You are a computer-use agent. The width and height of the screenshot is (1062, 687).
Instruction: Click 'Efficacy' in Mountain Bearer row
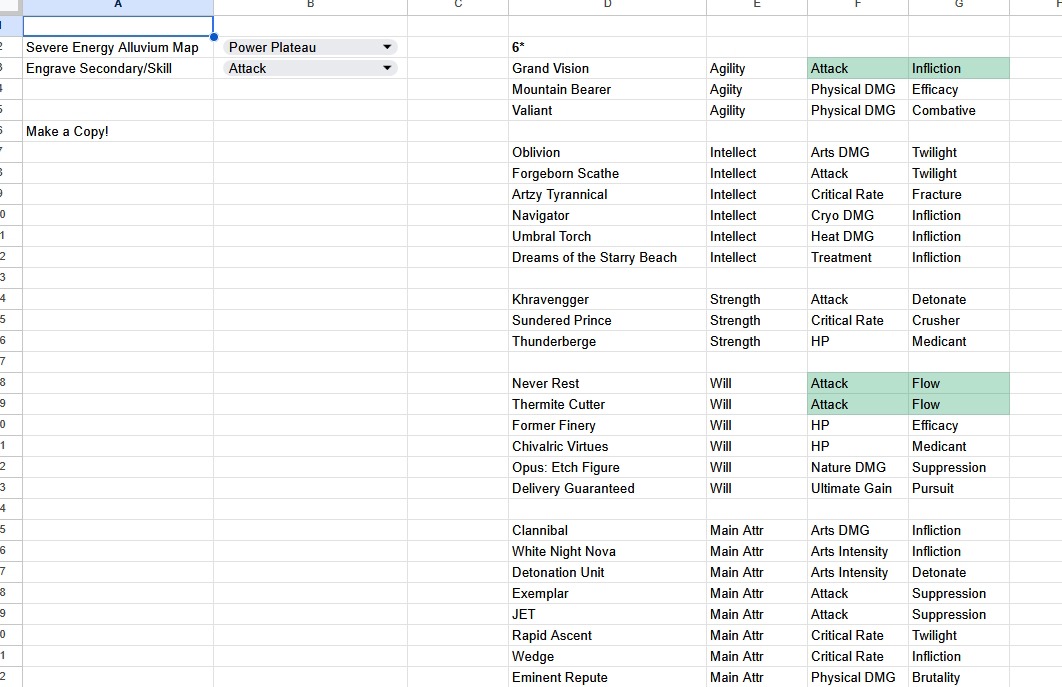tap(959, 89)
